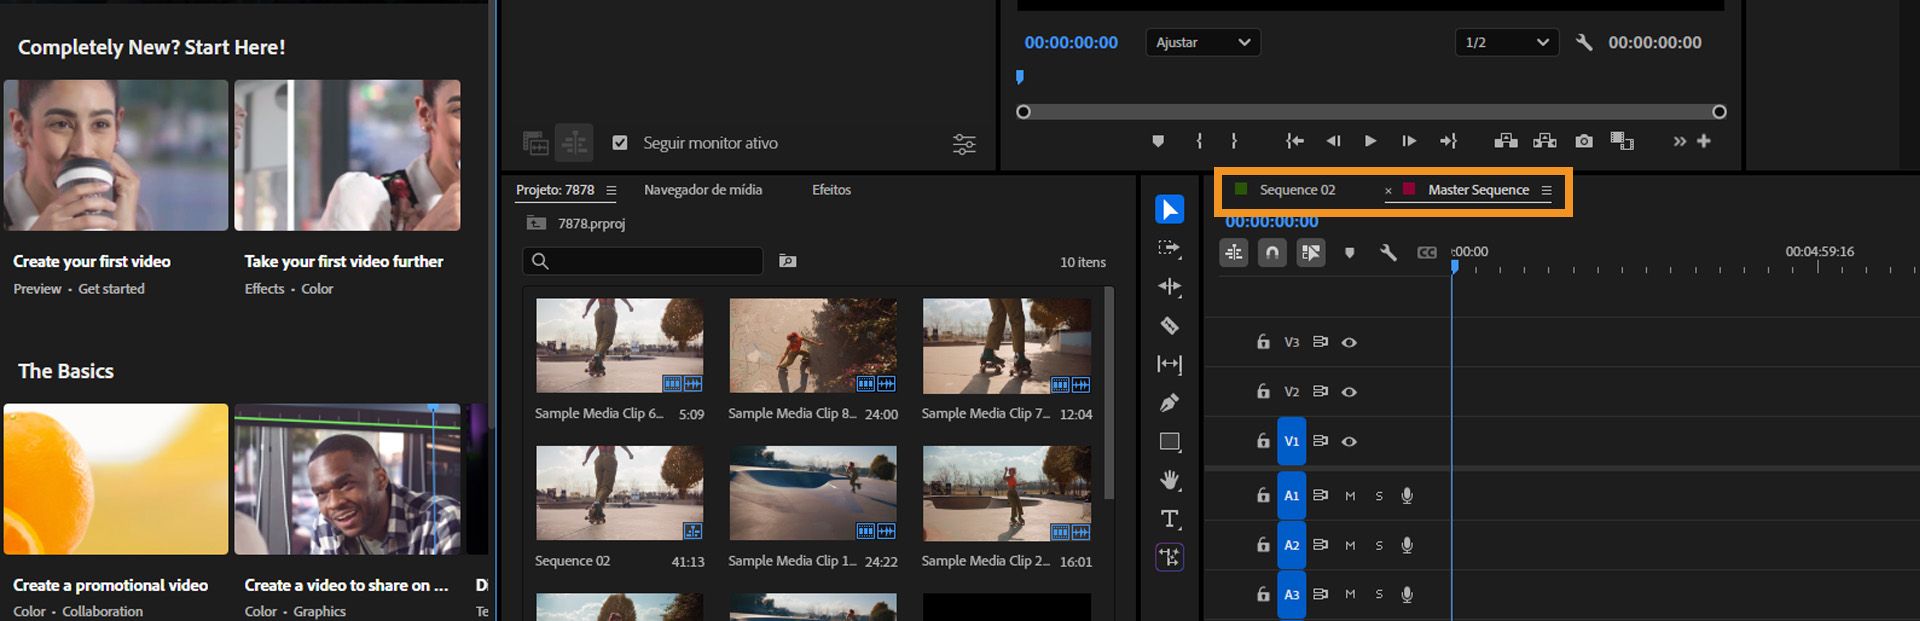Open the Navegador de mídia tab
1920x621 pixels.
703,190
